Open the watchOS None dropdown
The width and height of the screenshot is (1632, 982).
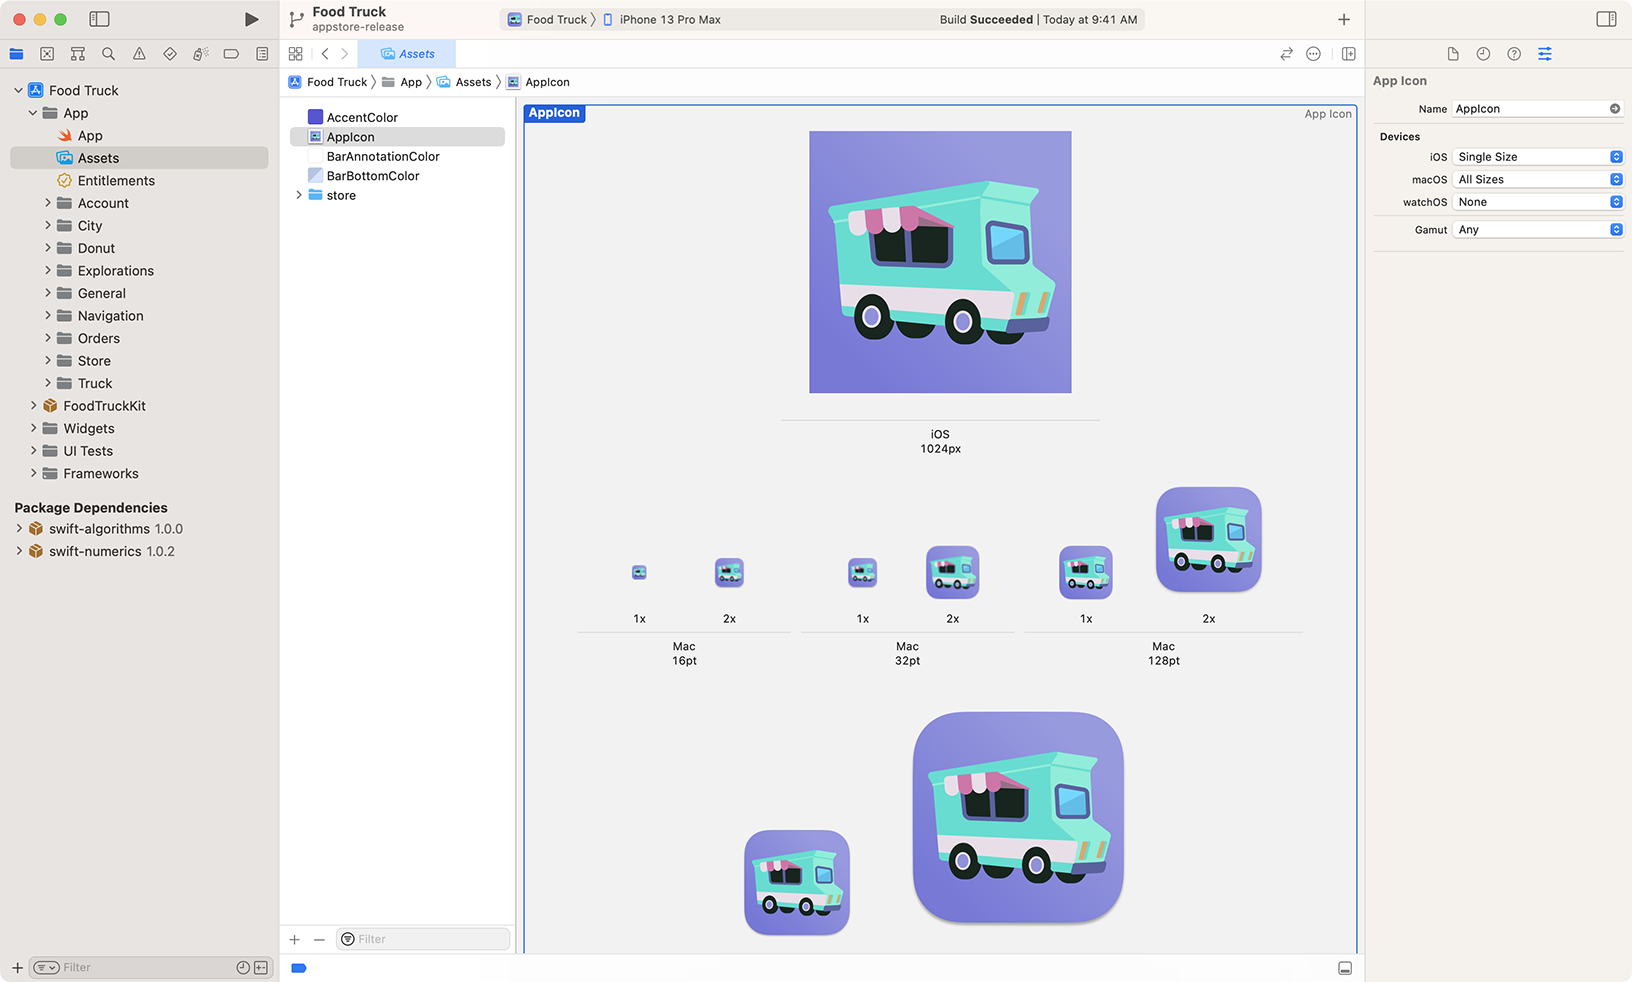(1537, 202)
